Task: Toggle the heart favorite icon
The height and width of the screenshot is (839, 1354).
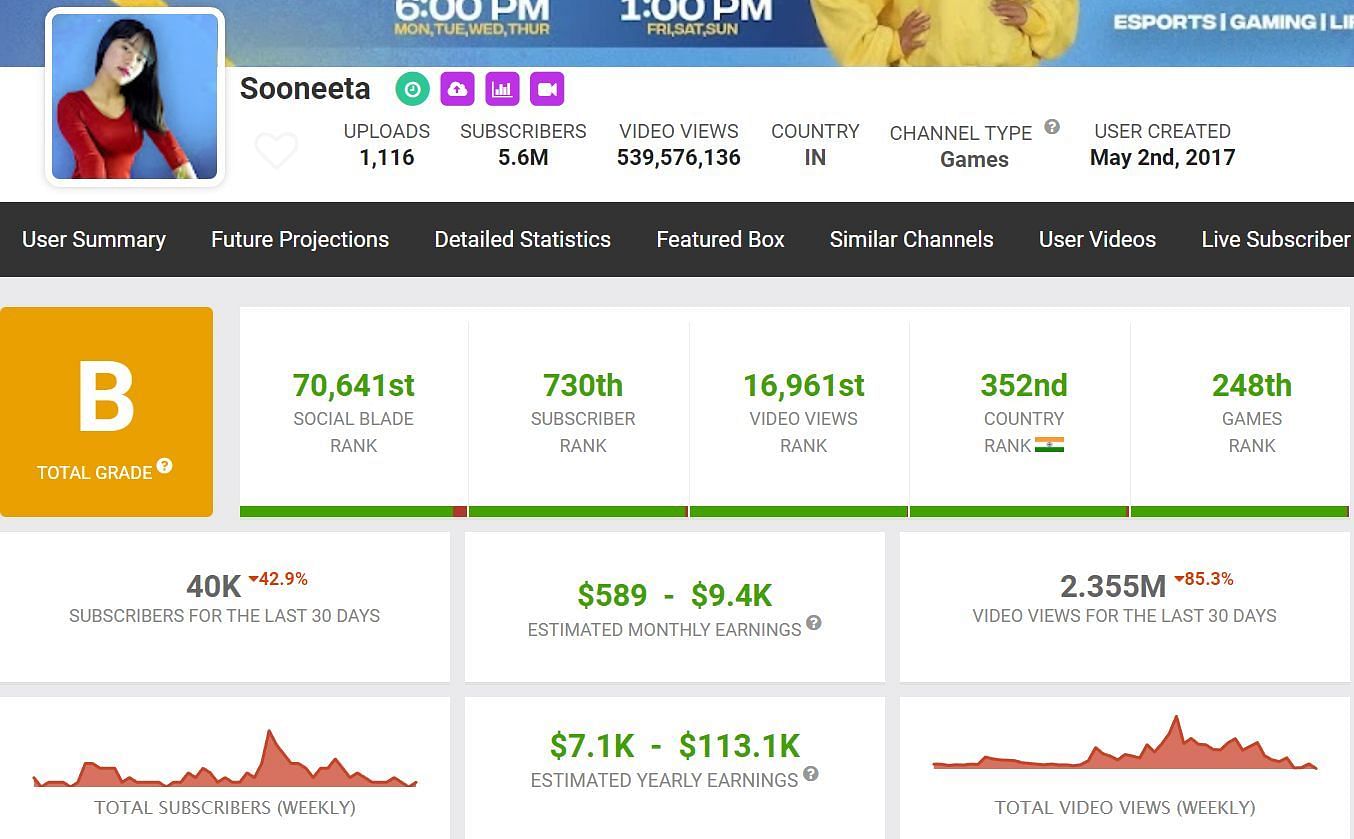Action: (x=276, y=150)
